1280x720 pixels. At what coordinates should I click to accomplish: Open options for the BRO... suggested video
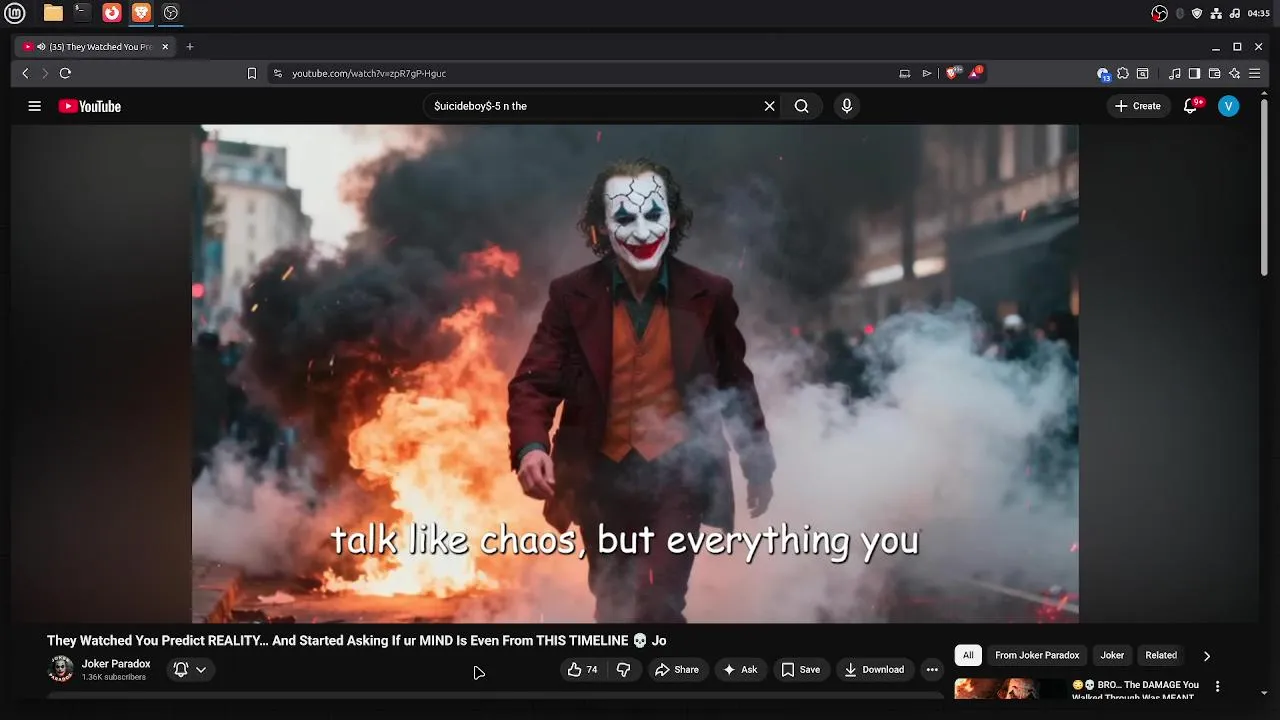click(1217, 687)
